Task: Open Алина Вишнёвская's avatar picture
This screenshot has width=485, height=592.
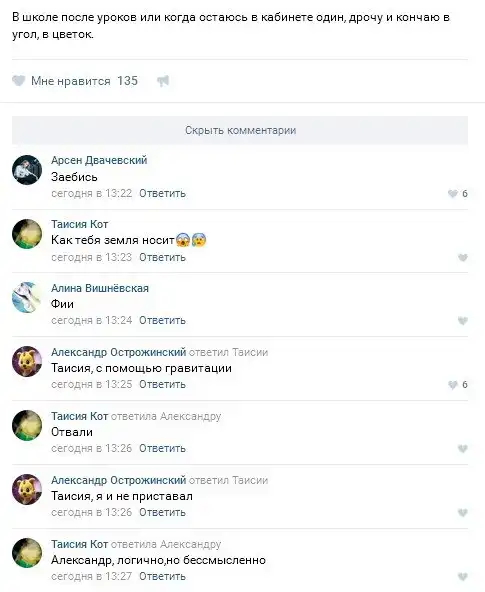Action: coord(27,298)
